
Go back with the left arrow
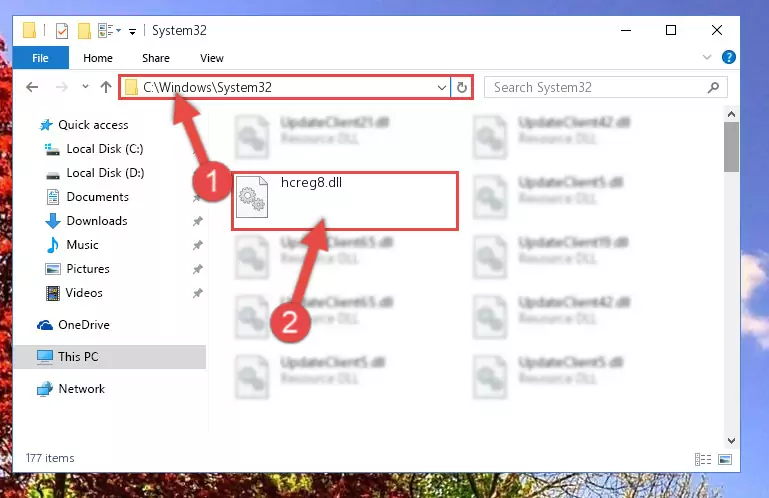tap(32, 87)
